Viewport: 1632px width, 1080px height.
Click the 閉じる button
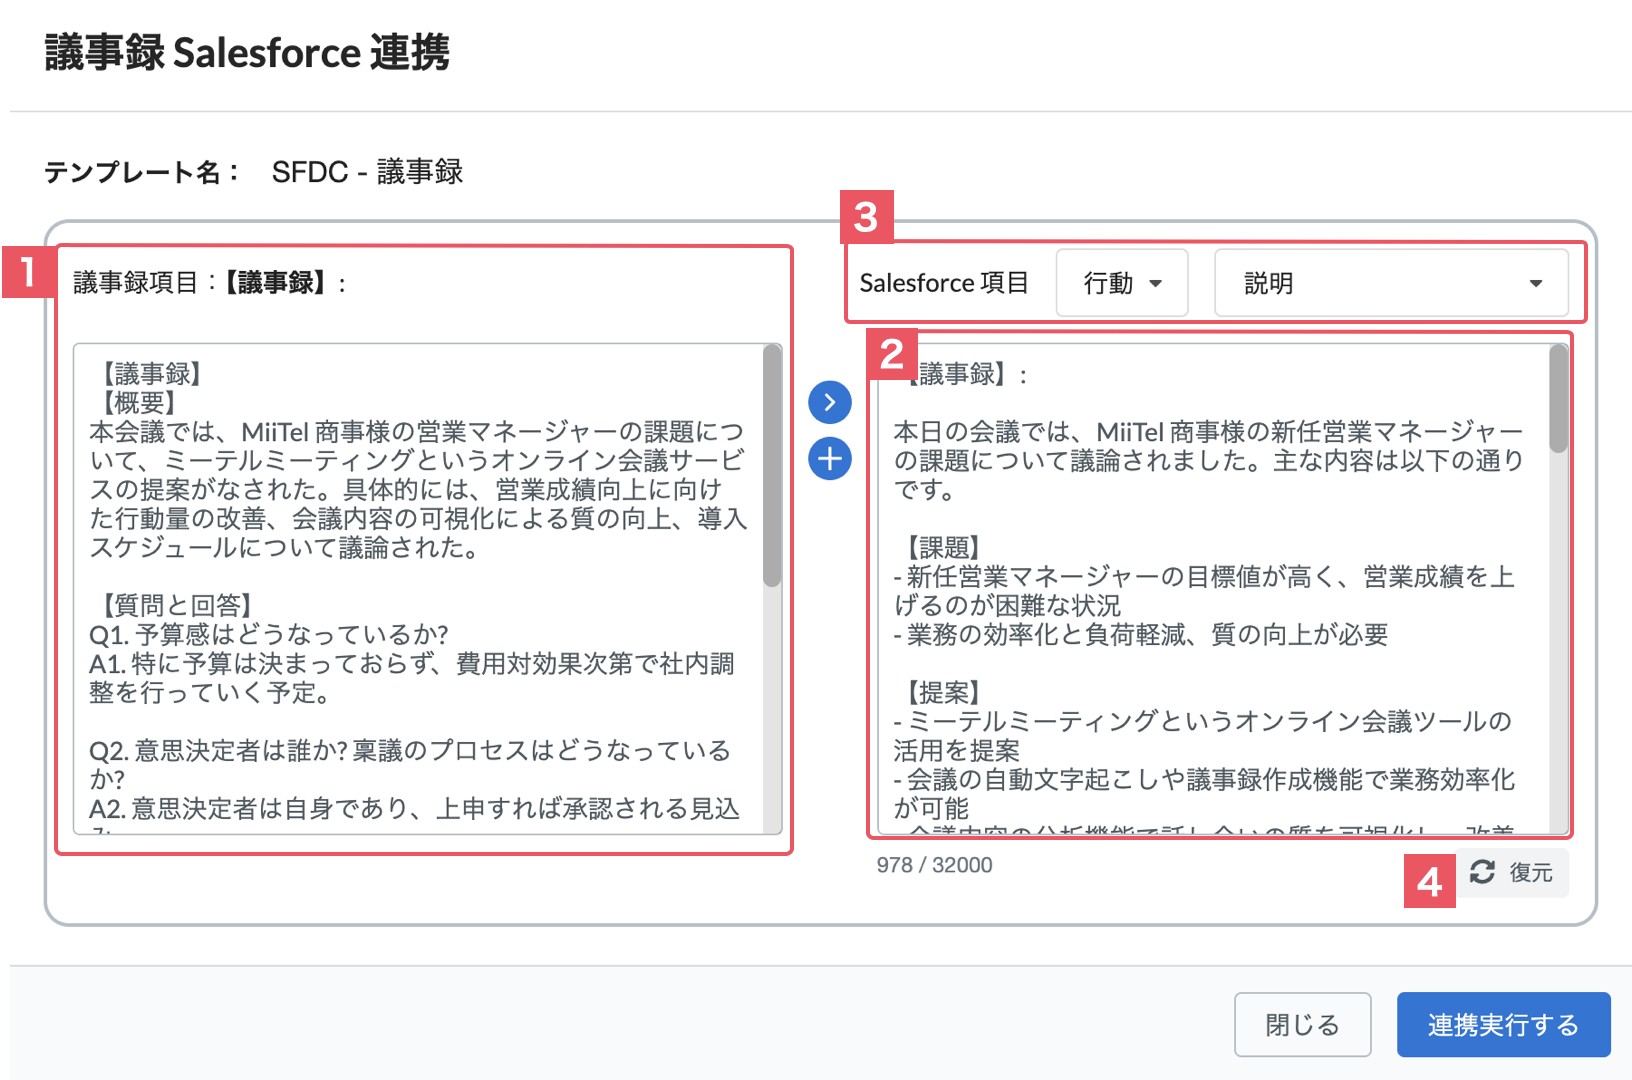coord(1302,1025)
